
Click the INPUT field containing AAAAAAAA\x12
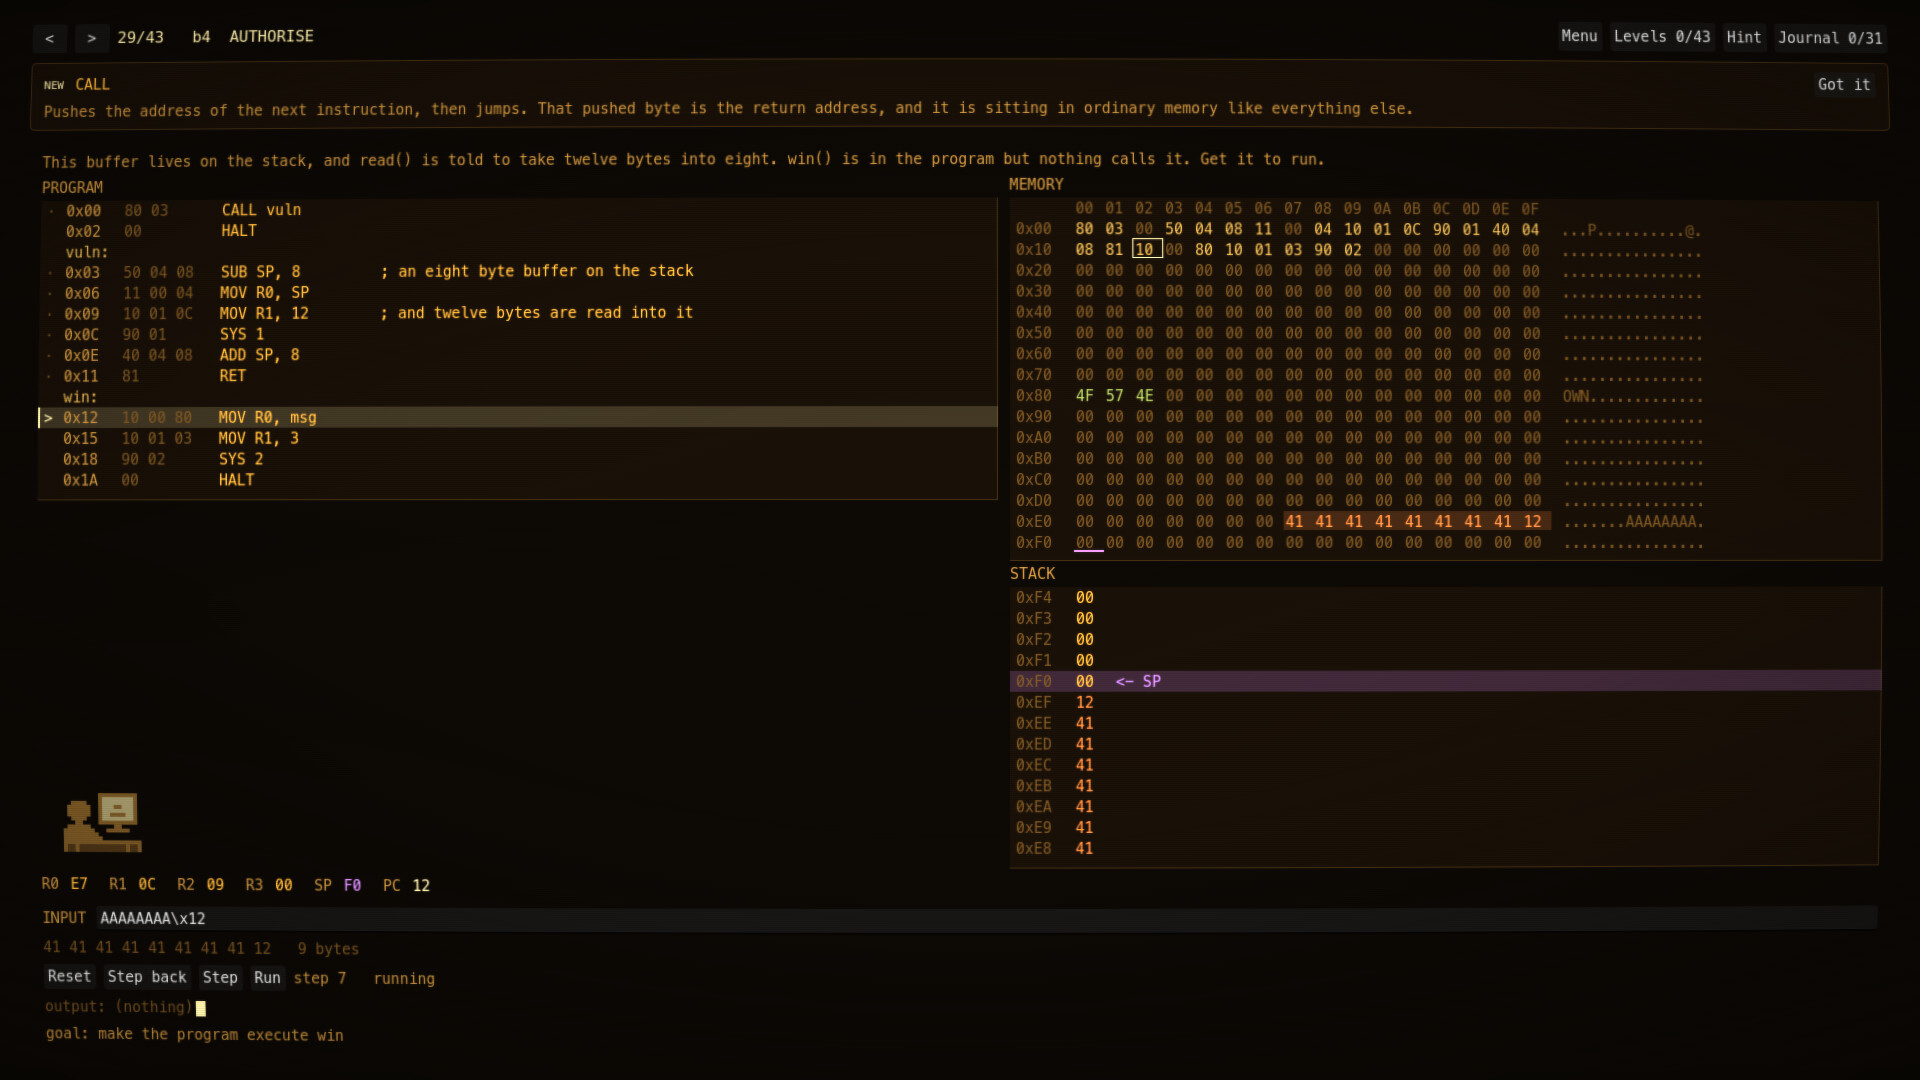pos(986,918)
